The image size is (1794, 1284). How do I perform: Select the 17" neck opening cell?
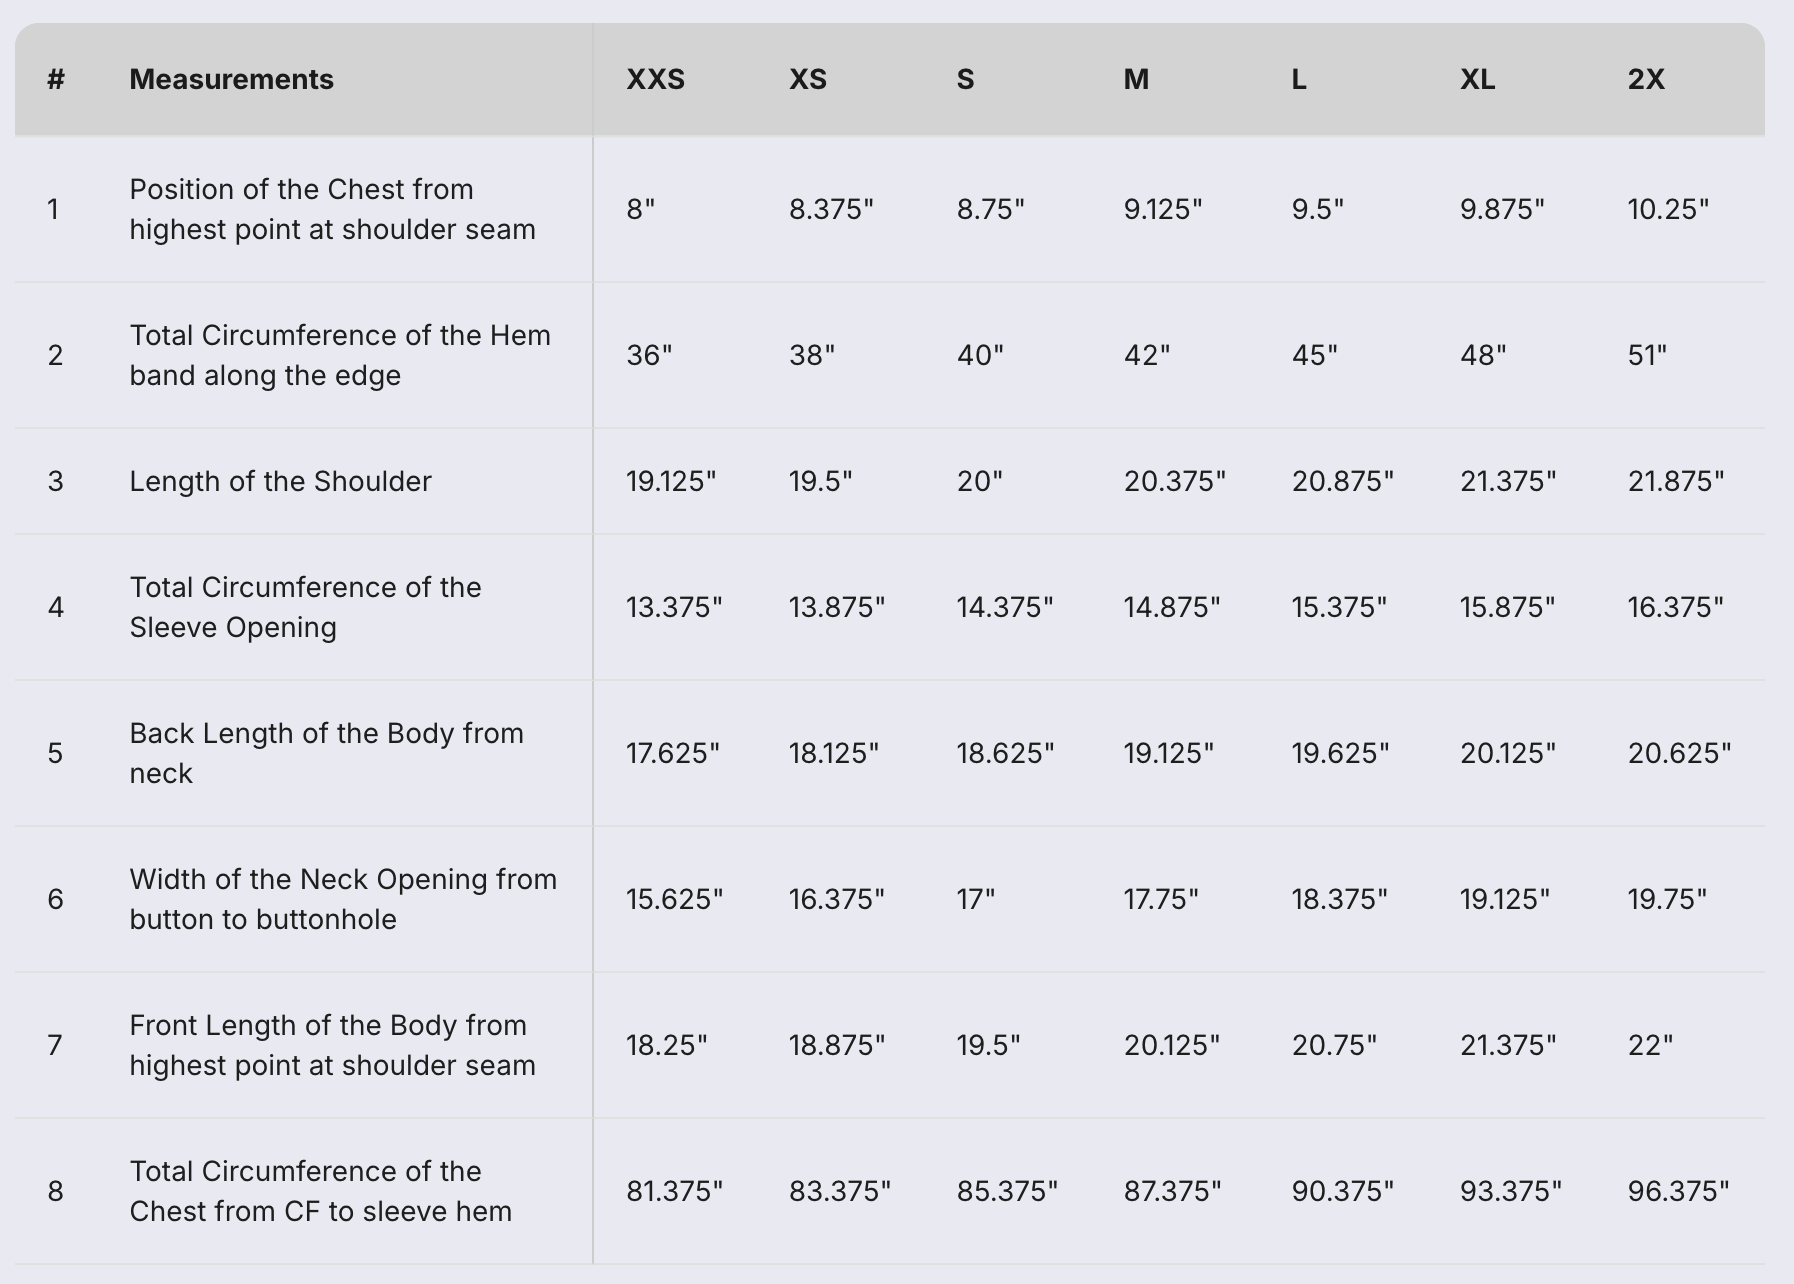(x=975, y=899)
